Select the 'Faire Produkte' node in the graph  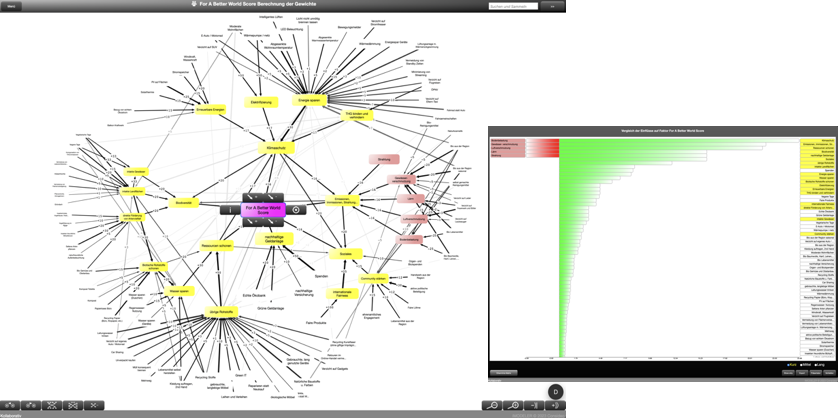316,323
